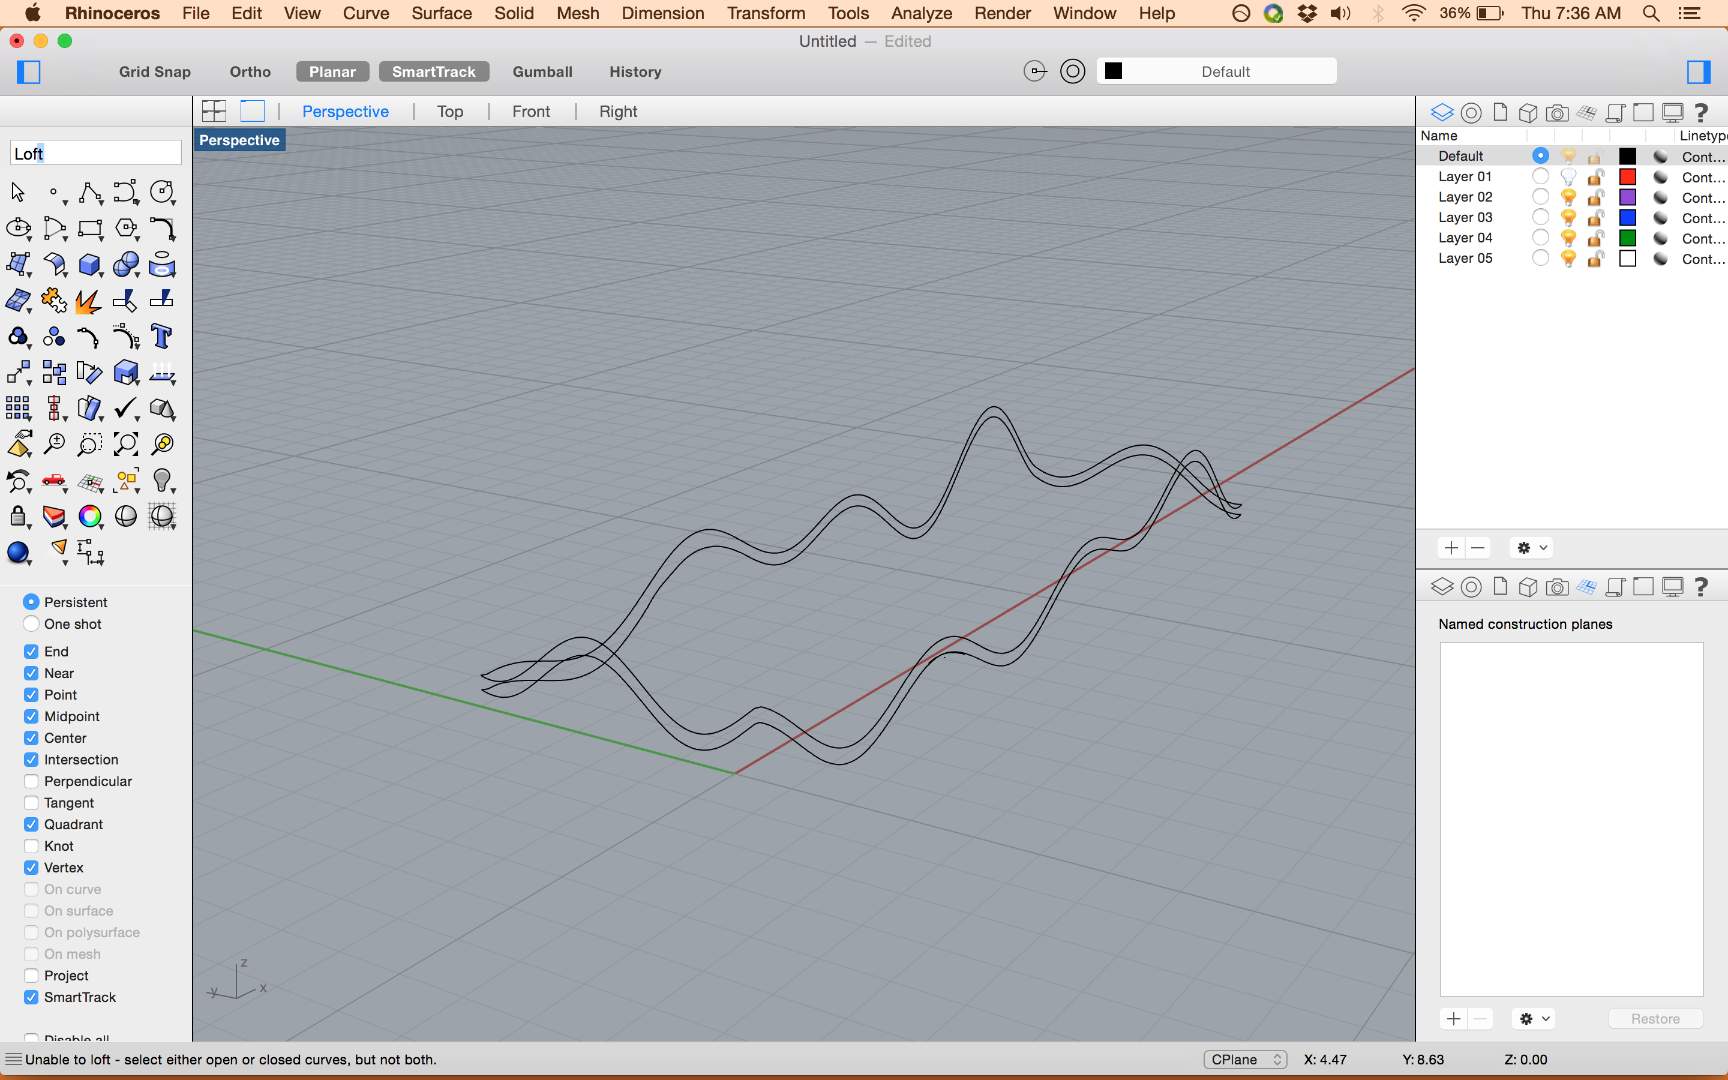Click the red car icon
The image size is (1728, 1080).
[x=54, y=481]
